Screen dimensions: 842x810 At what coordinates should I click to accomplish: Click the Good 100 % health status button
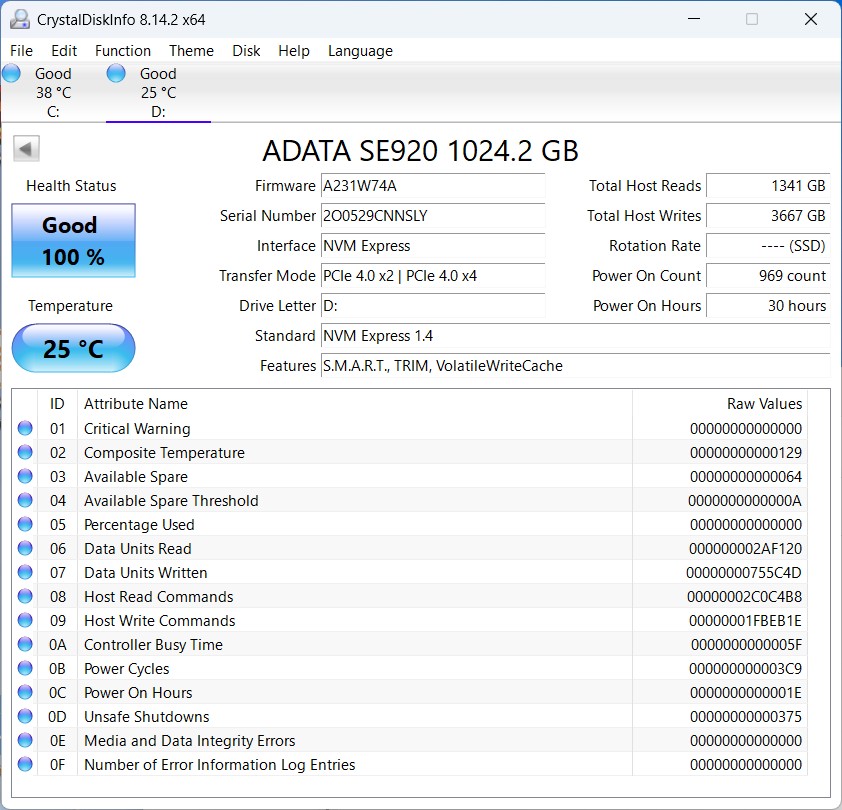[73, 241]
